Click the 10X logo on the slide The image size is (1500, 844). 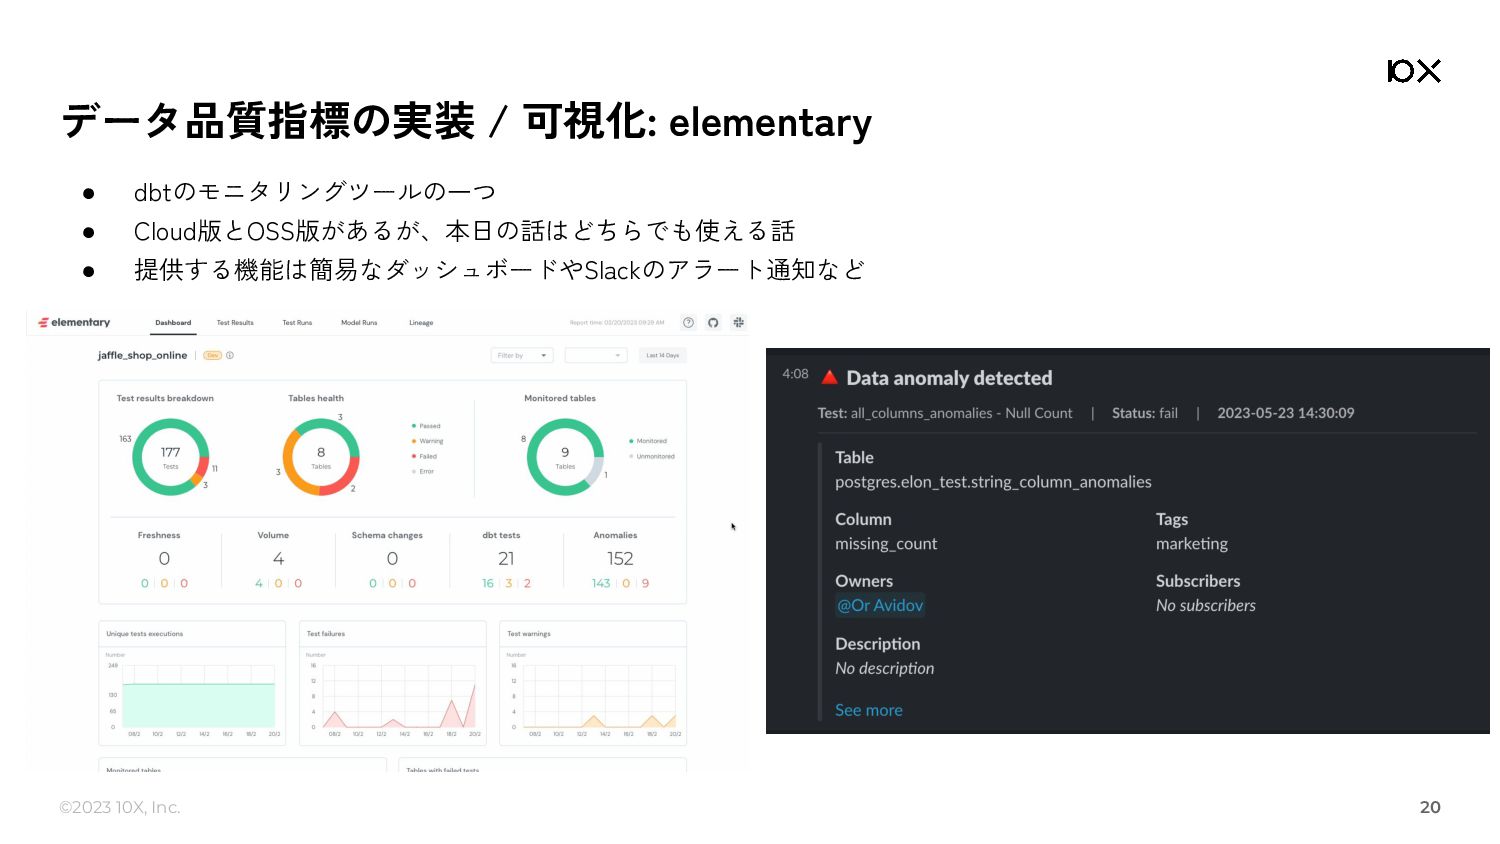pos(1414,71)
